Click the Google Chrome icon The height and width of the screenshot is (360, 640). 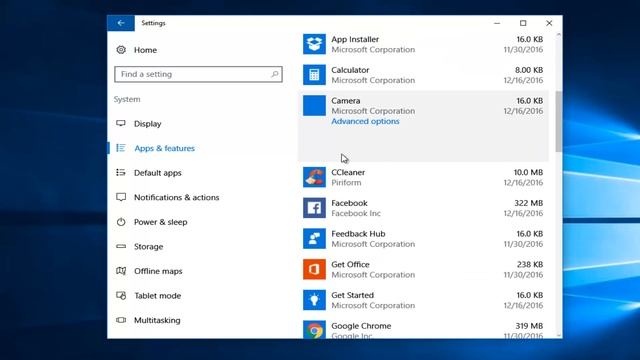click(314, 329)
